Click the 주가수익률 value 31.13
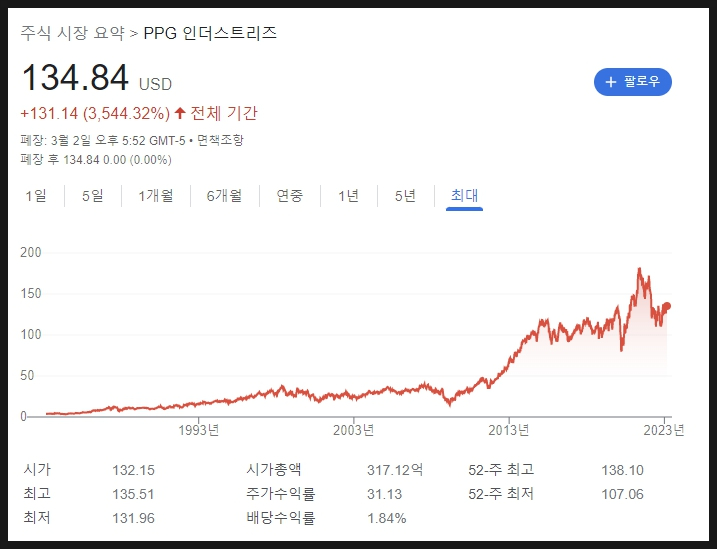 385,494
